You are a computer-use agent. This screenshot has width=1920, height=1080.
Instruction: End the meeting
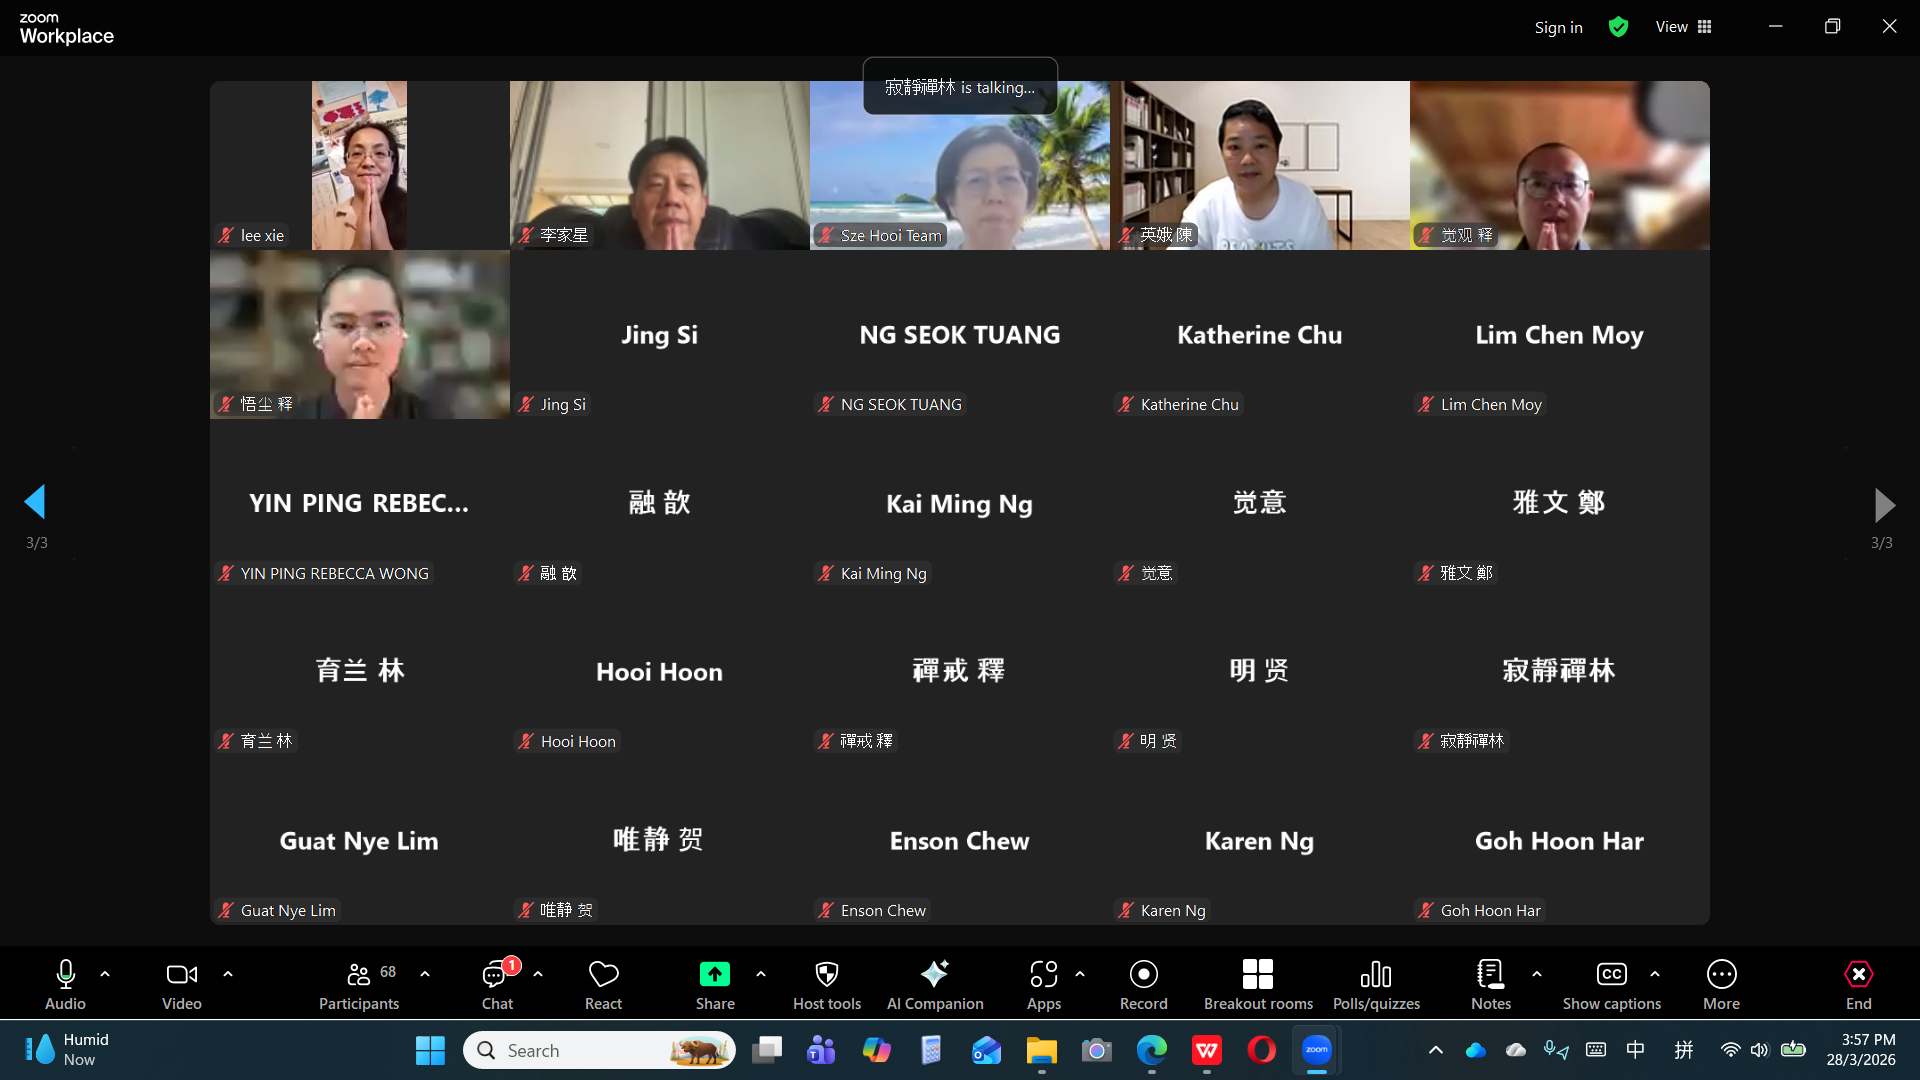pyautogui.click(x=1858, y=984)
